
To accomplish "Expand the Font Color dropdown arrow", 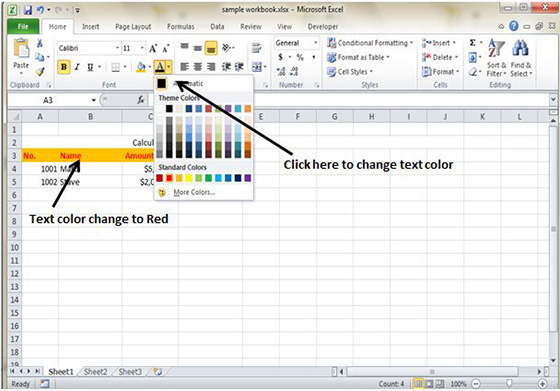I will 169,67.
